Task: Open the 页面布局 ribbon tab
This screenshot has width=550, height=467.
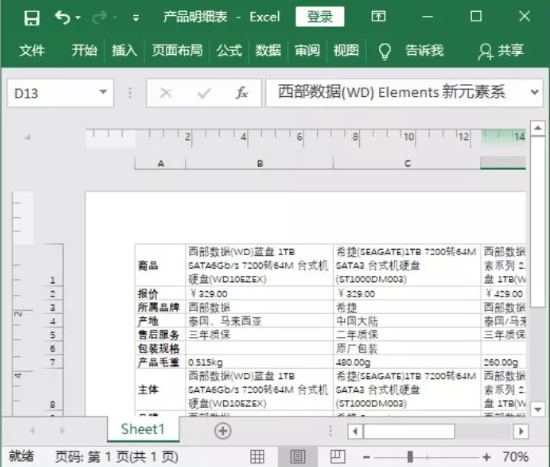Action: pyautogui.click(x=177, y=51)
